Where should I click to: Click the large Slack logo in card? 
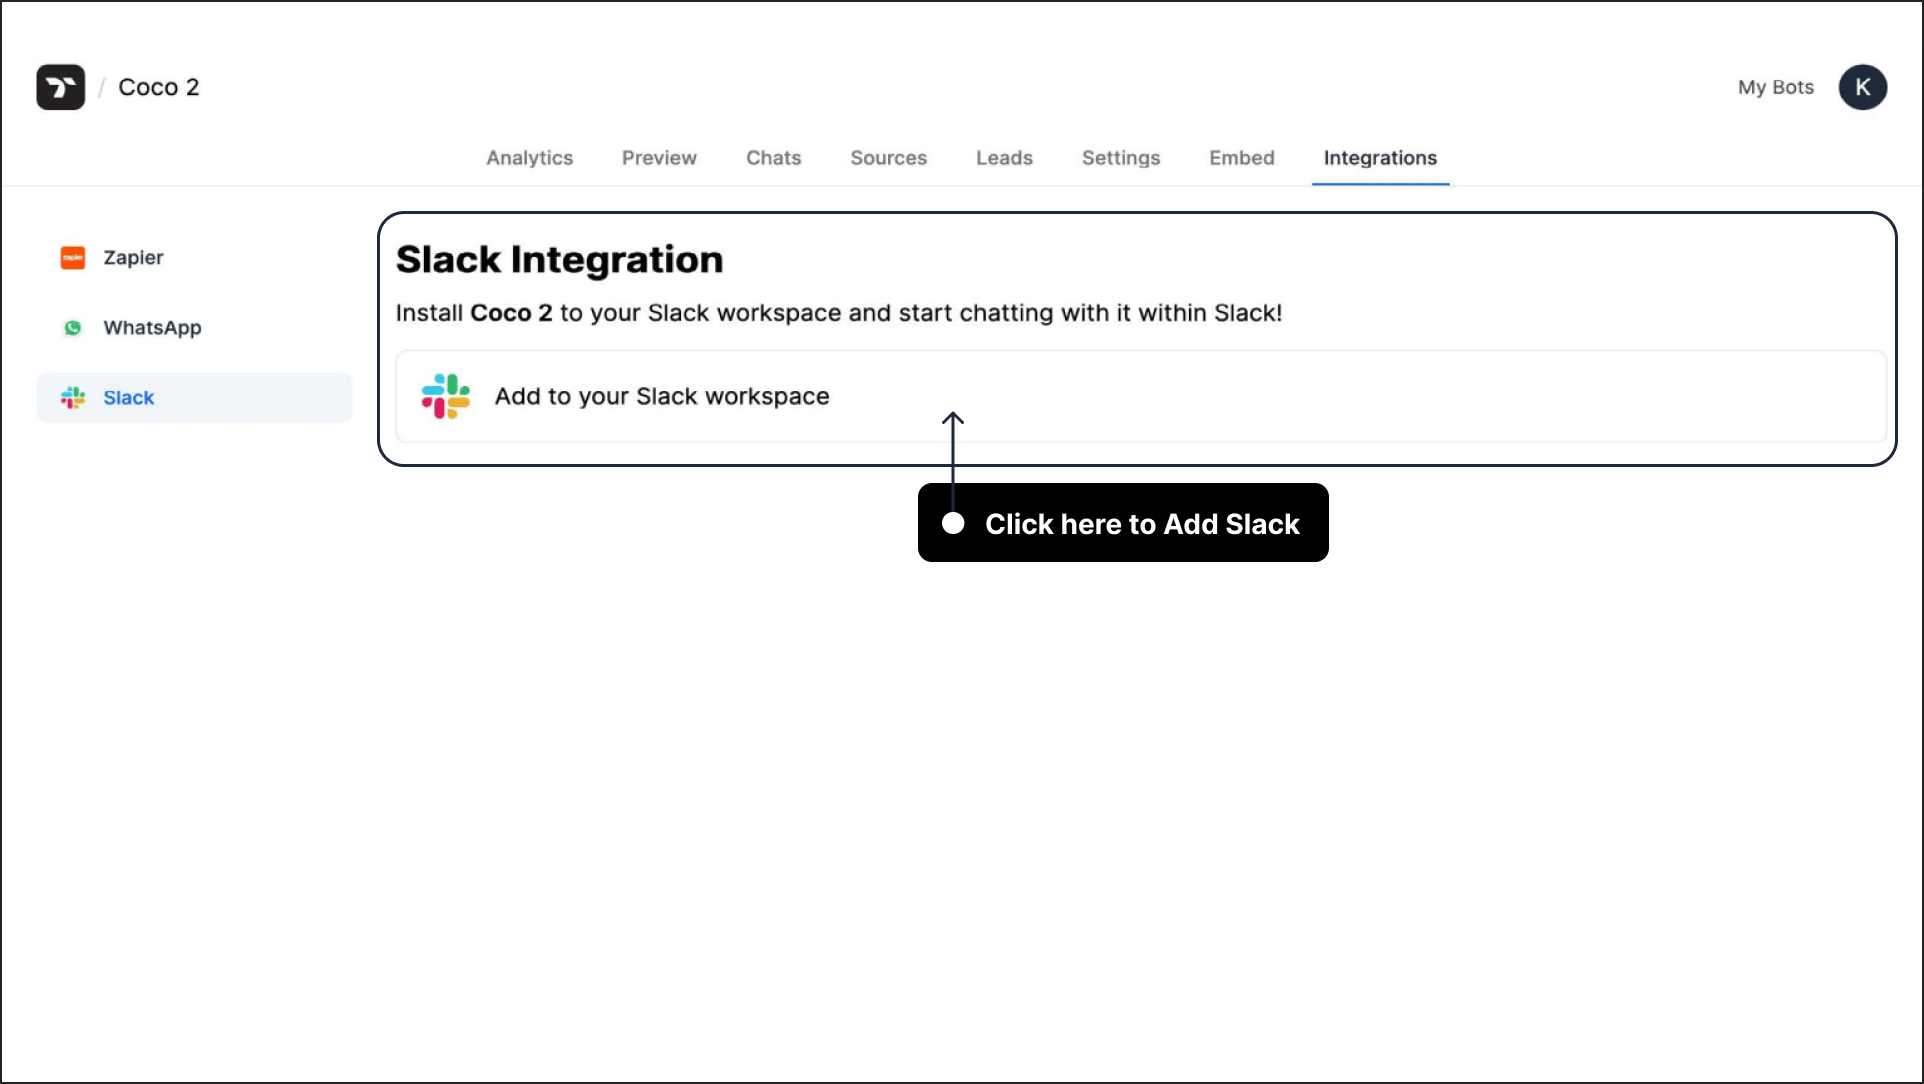click(446, 396)
